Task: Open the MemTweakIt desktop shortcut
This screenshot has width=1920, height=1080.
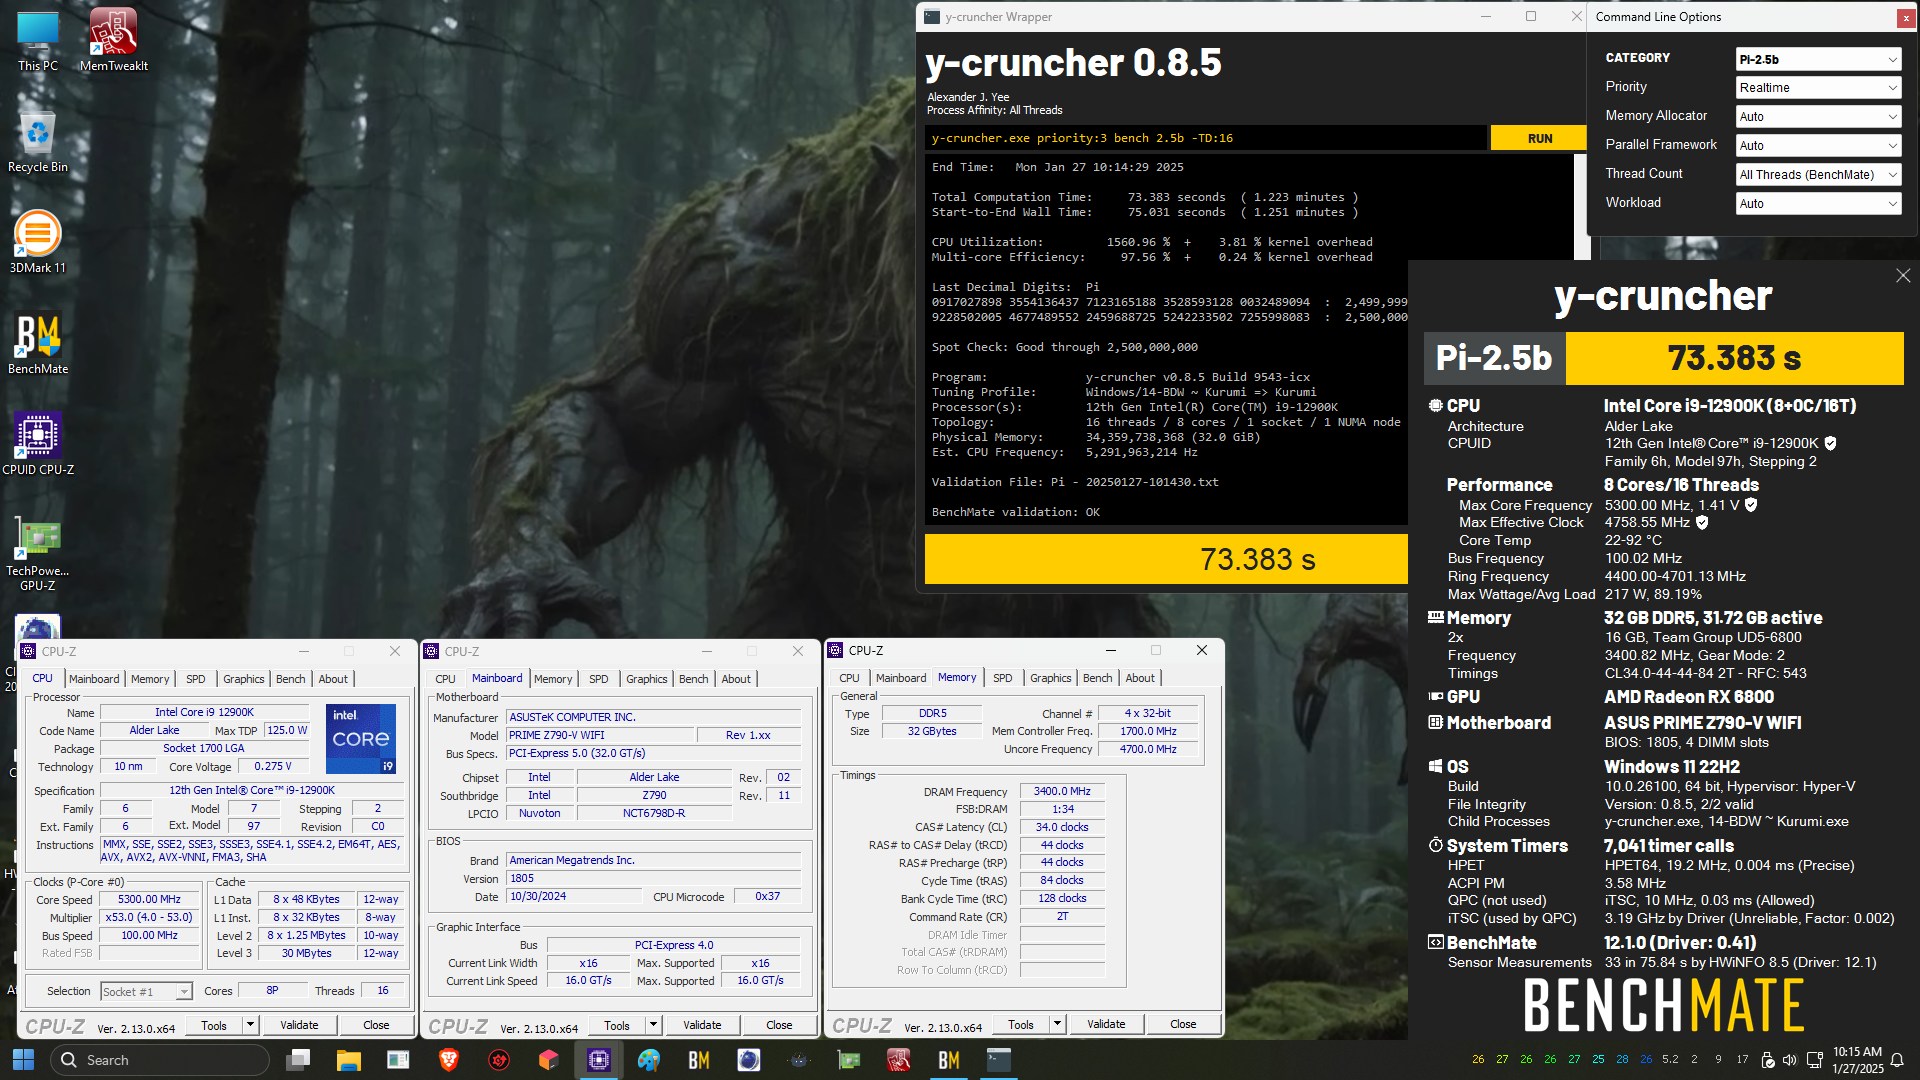Action: tap(113, 40)
